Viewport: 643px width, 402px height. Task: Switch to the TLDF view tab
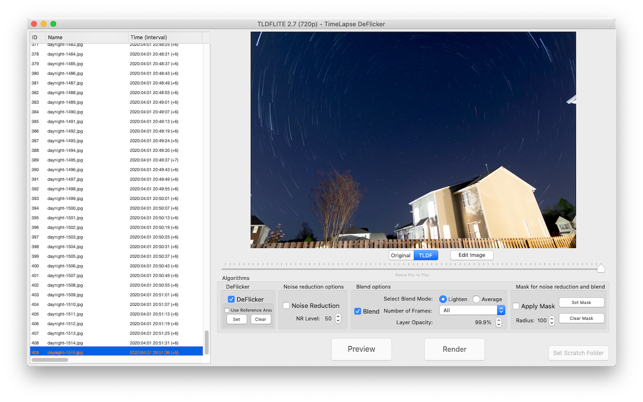[x=426, y=255]
